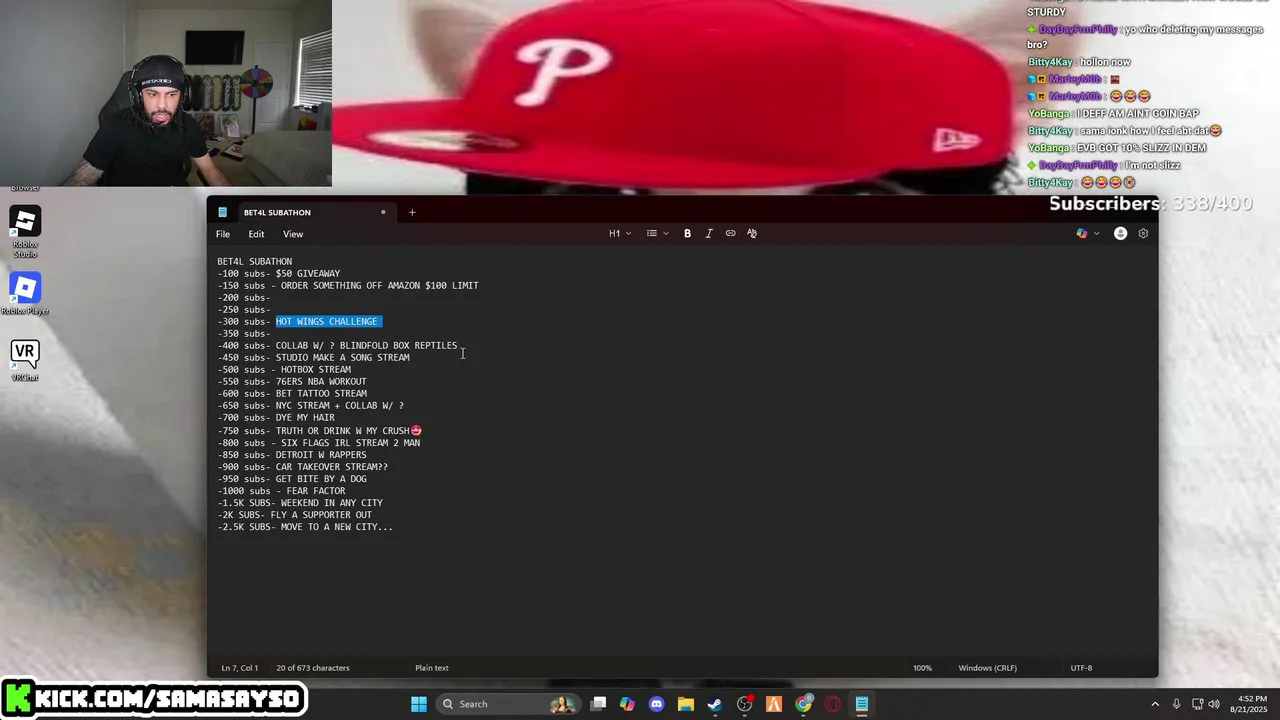Open Discord from the taskbar

(656, 704)
